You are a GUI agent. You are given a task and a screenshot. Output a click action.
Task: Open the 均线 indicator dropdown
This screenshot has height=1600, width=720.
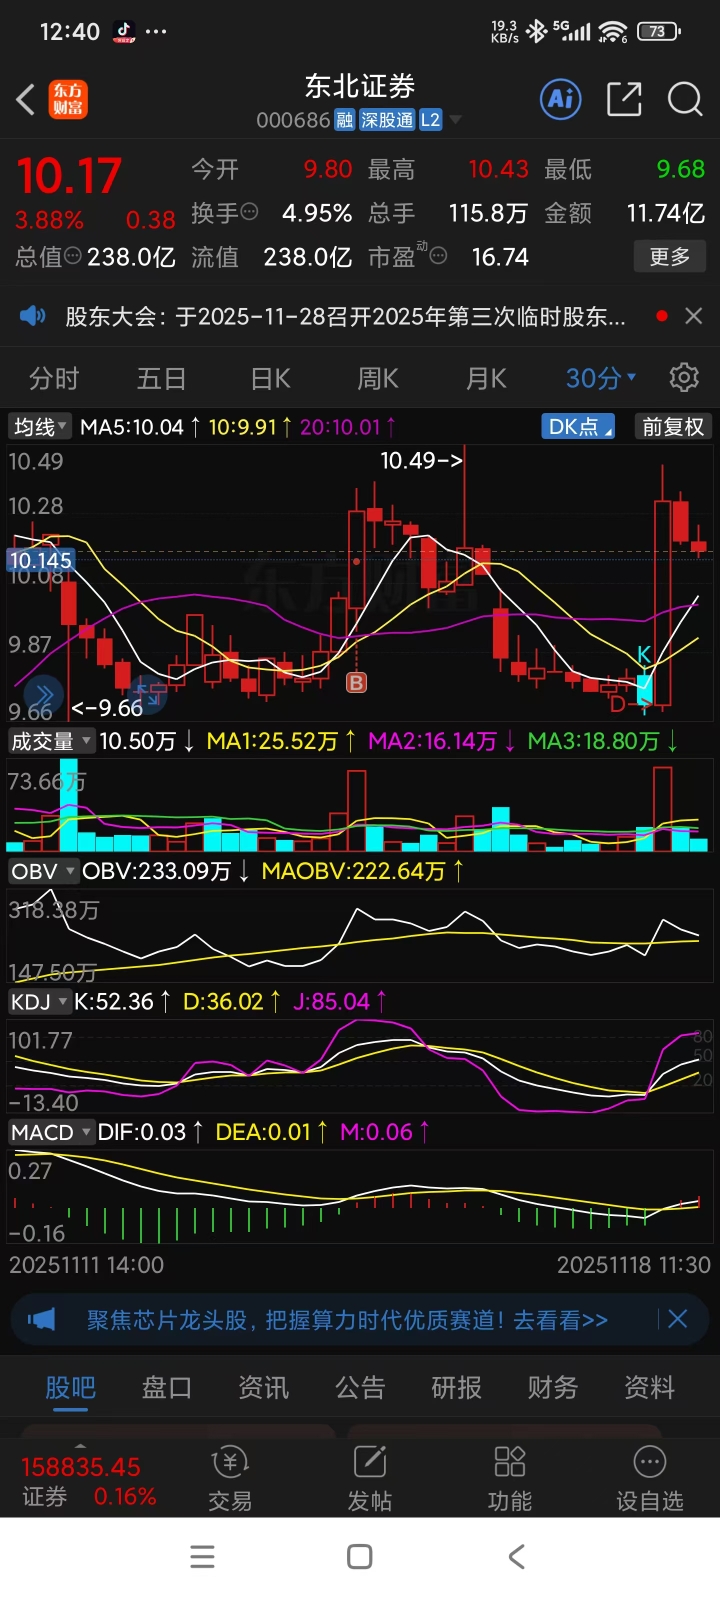pyautogui.click(x=40, y=427)
